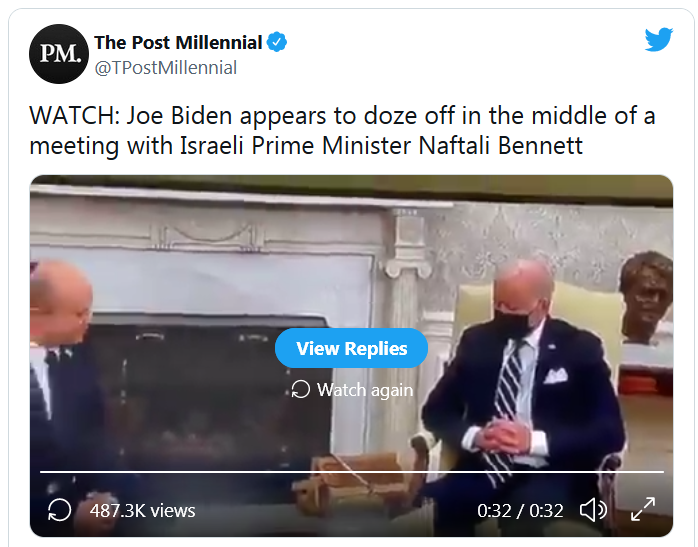This screenshot has width=698, height=547.
Task: Click The Post Millennial PM avatar
Action: click(58, 54)
